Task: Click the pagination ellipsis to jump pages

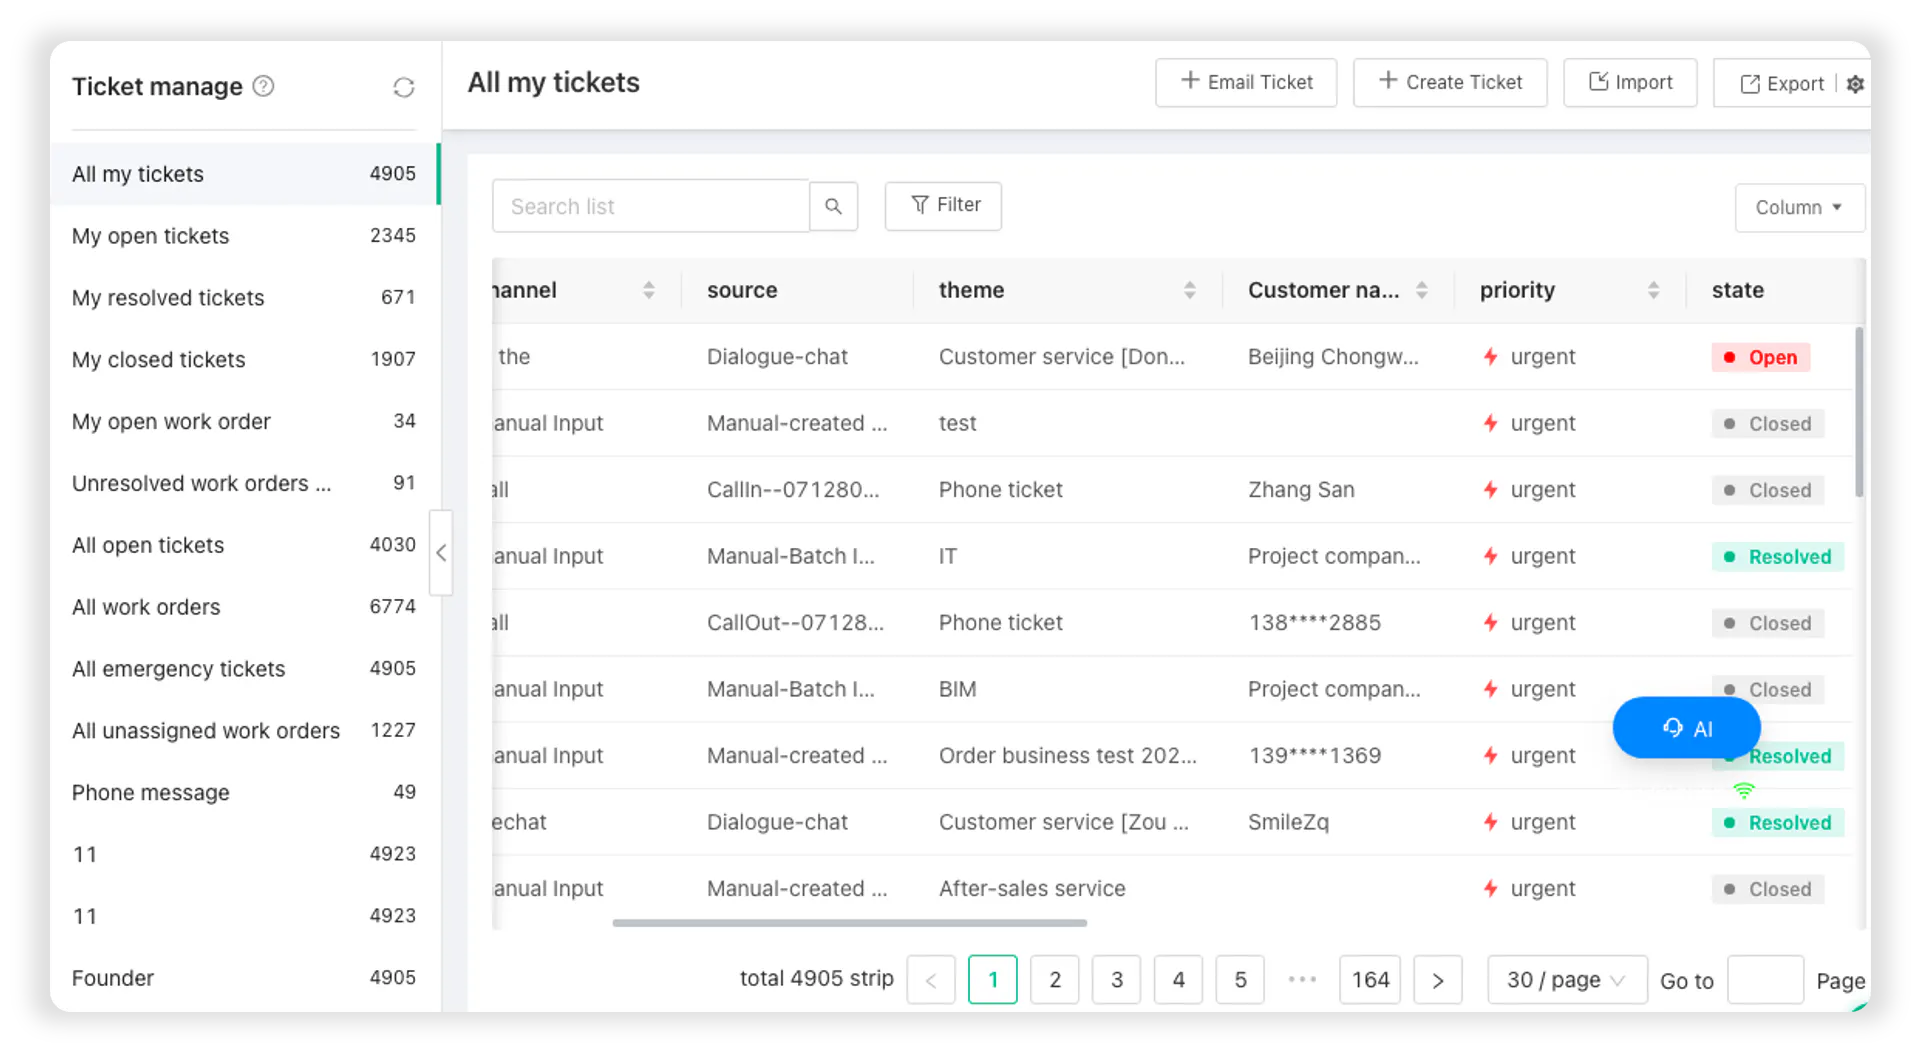Action: point(1302,980)
